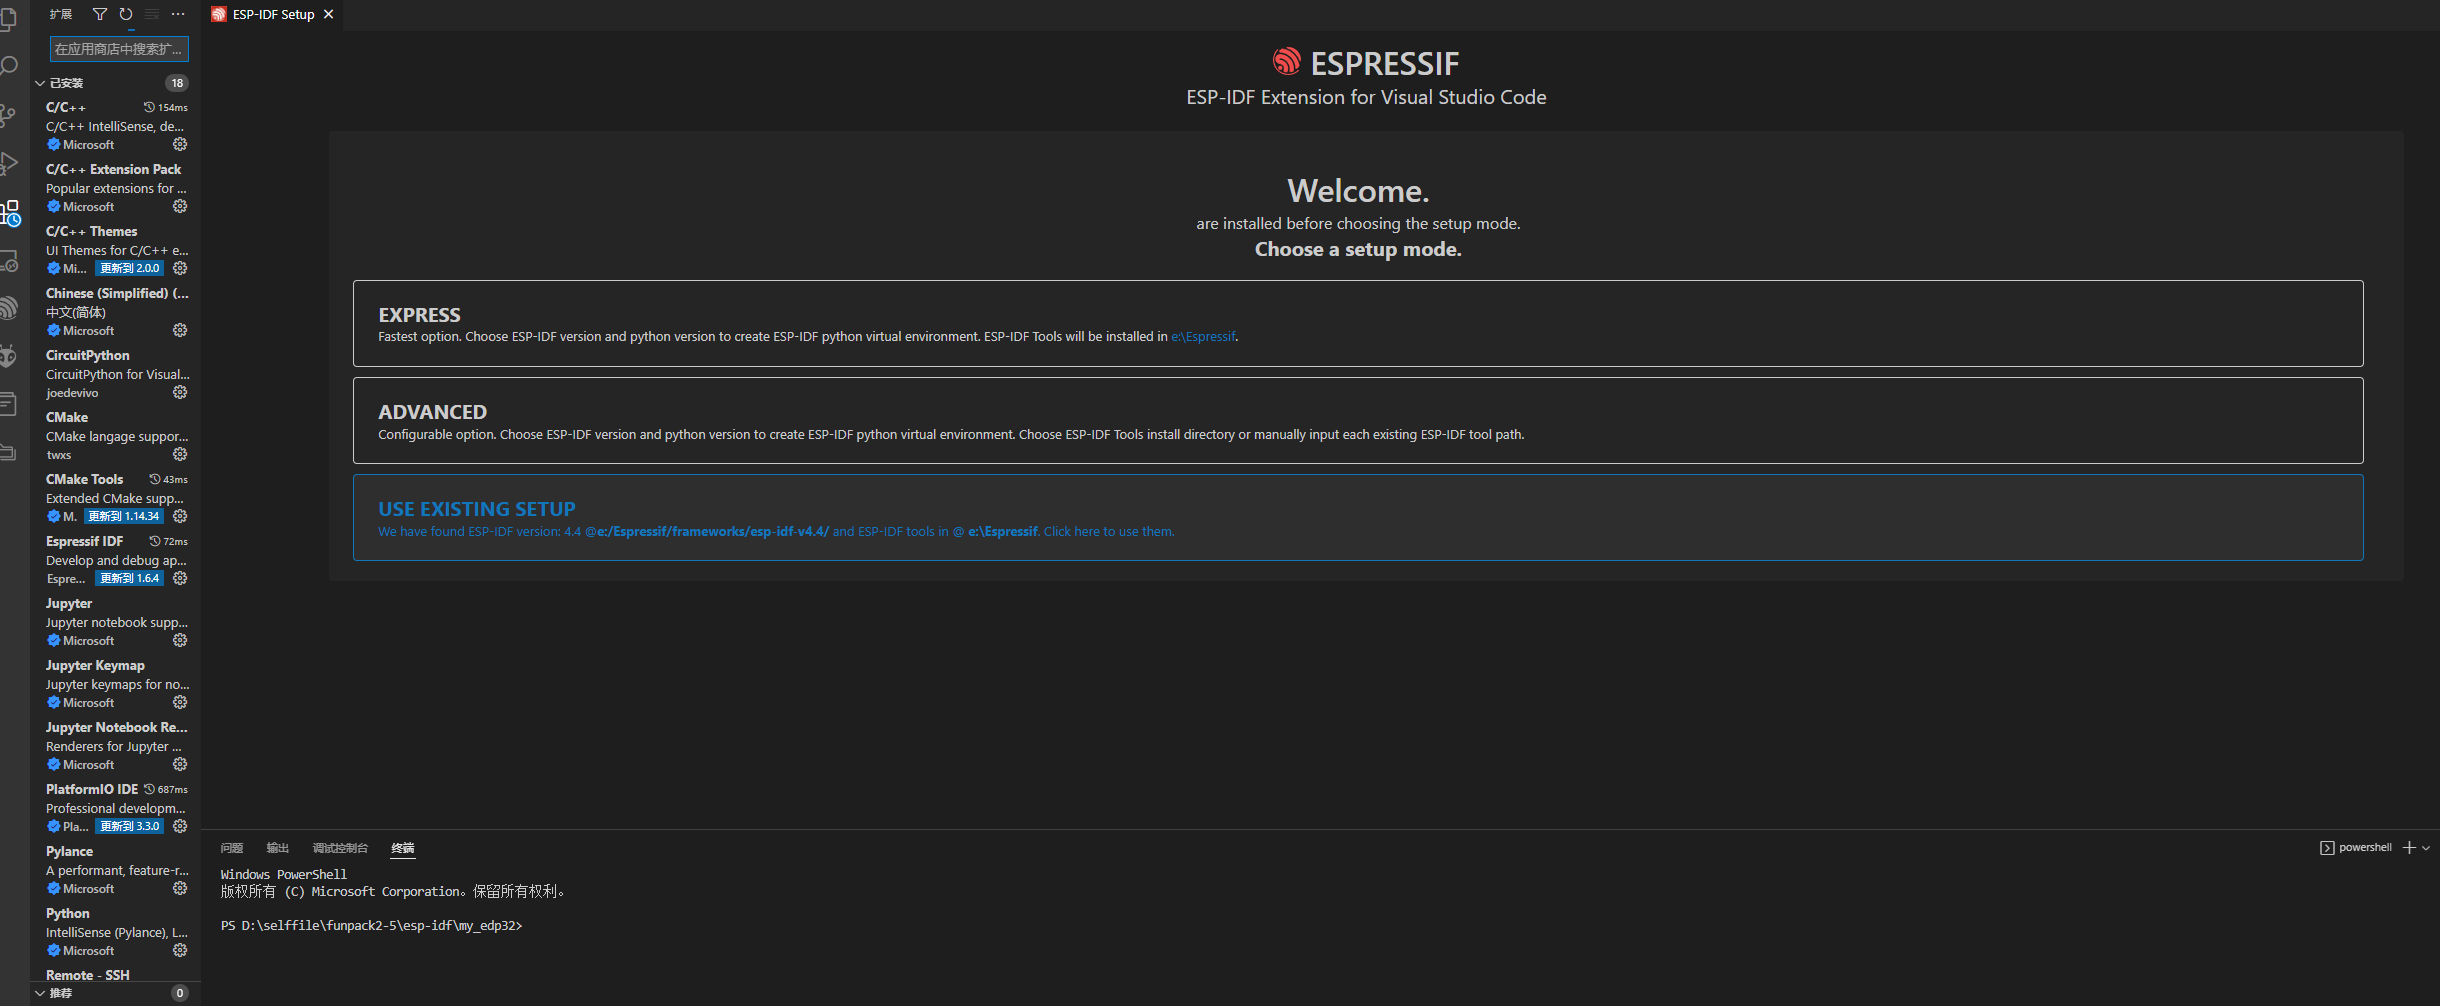
Task: Select the CircuitPython extension name
Action: pos(87,355)
